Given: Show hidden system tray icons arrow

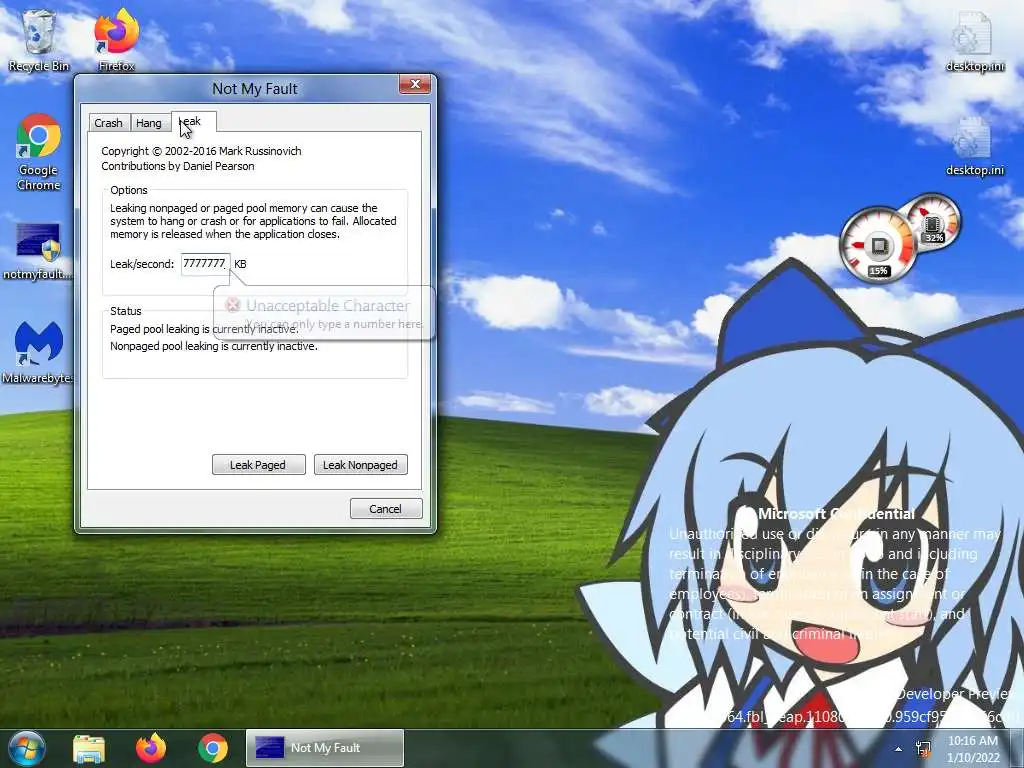Looking at the screenshot, I should click(x=899, y=749).
